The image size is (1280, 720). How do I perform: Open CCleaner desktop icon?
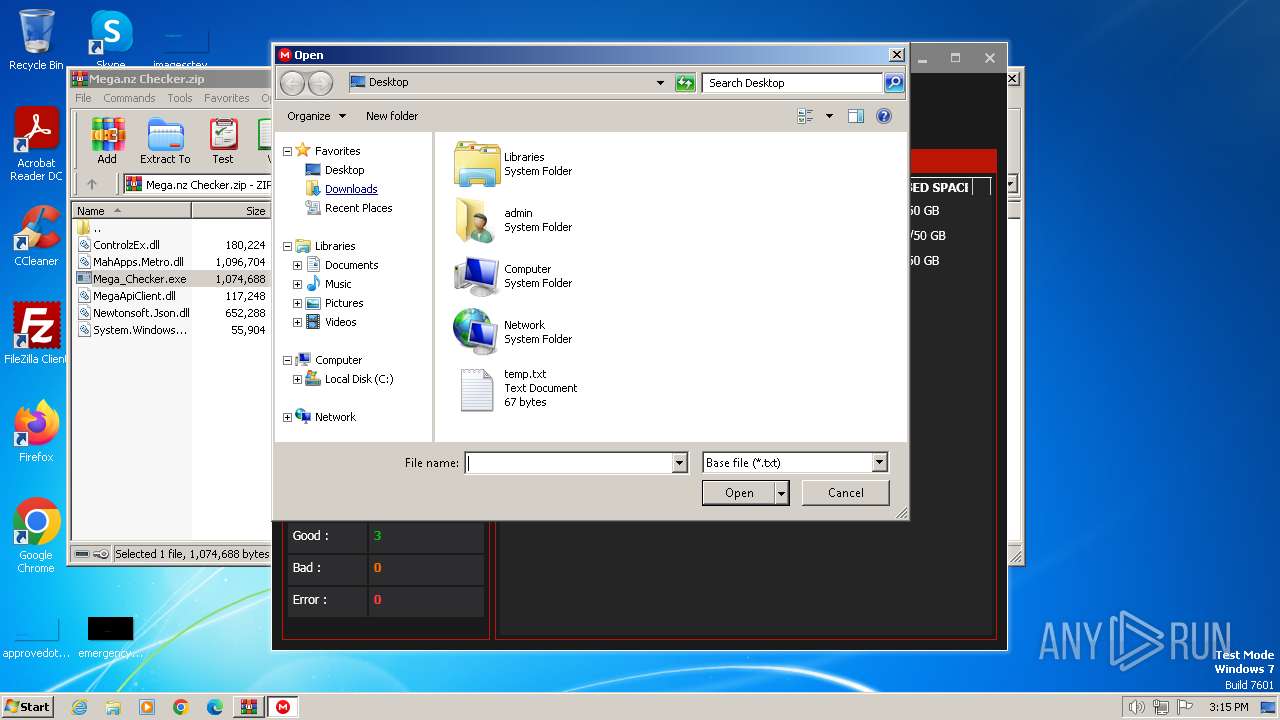point(36,236)
